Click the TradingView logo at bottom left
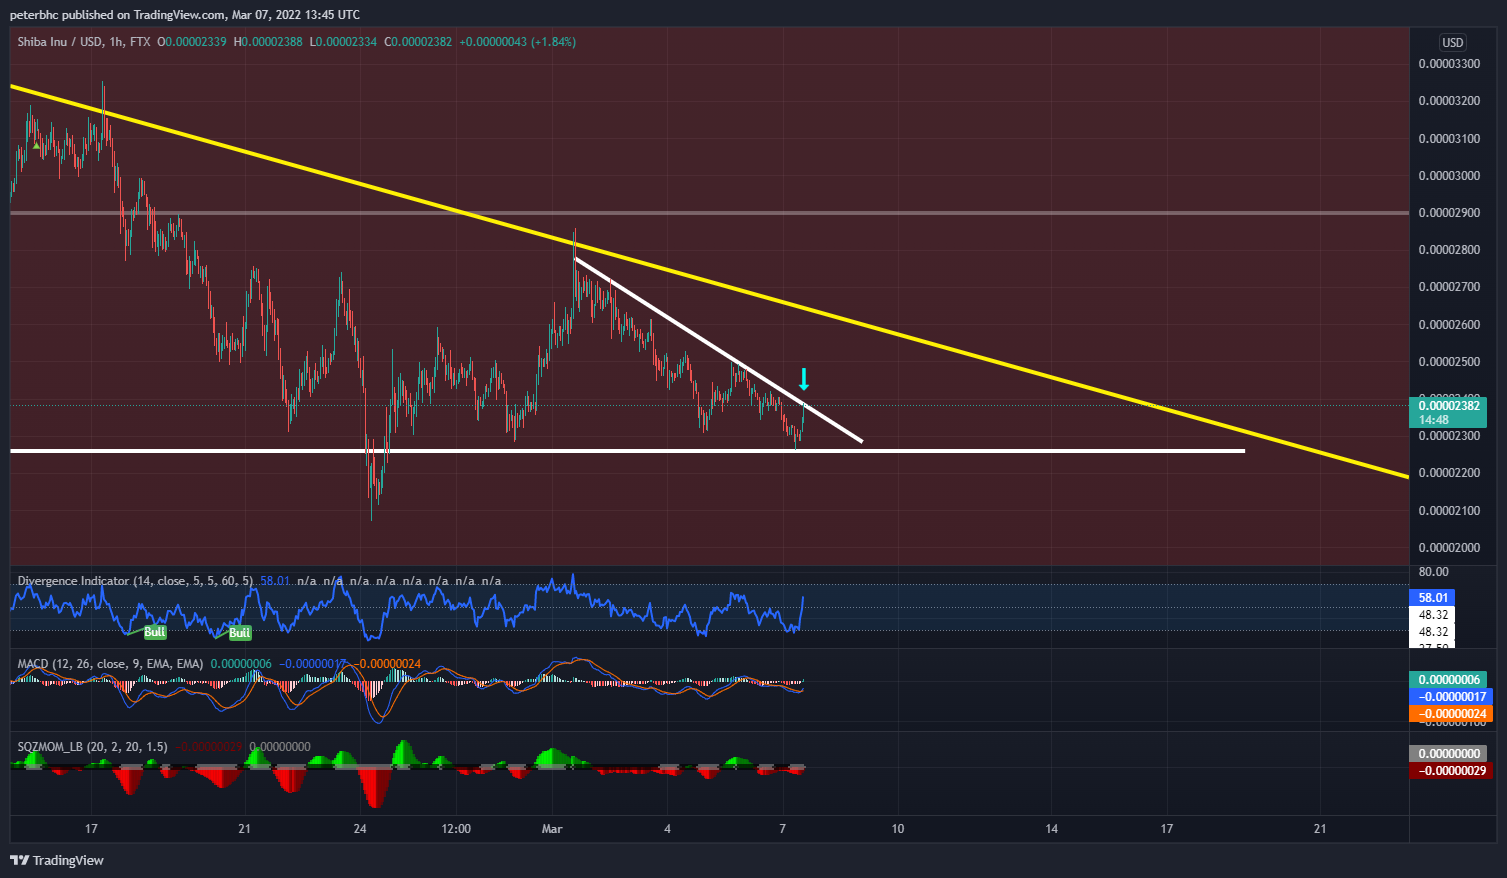The height and width of the screenshot is (878, 1507). click(57, 860)
